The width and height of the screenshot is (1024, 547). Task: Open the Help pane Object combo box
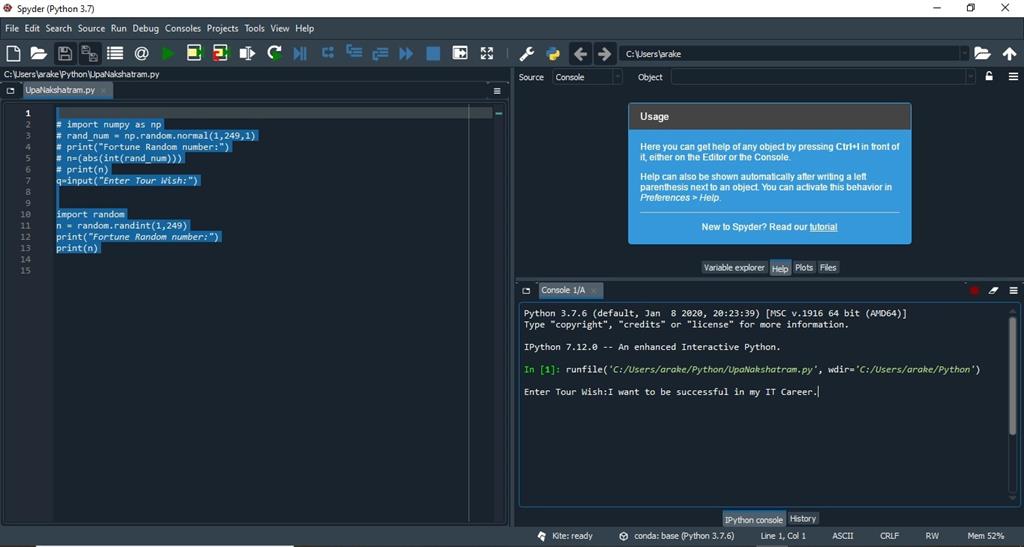pyautogui.click(x=822, y=77)
